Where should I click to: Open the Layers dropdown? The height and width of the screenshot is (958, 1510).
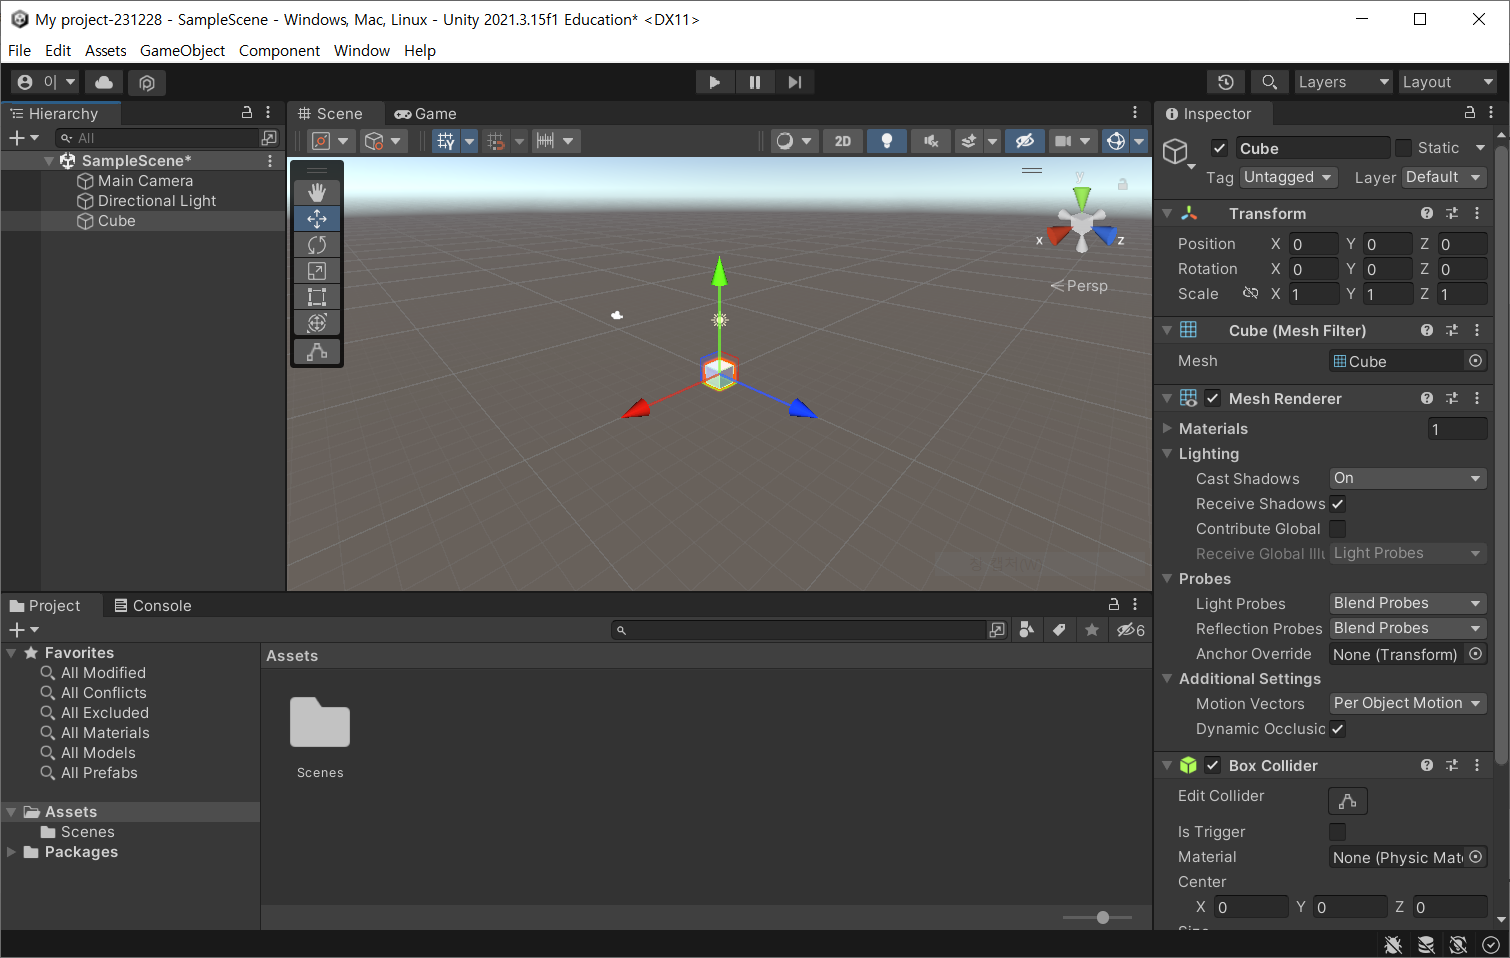[1343, 82]
